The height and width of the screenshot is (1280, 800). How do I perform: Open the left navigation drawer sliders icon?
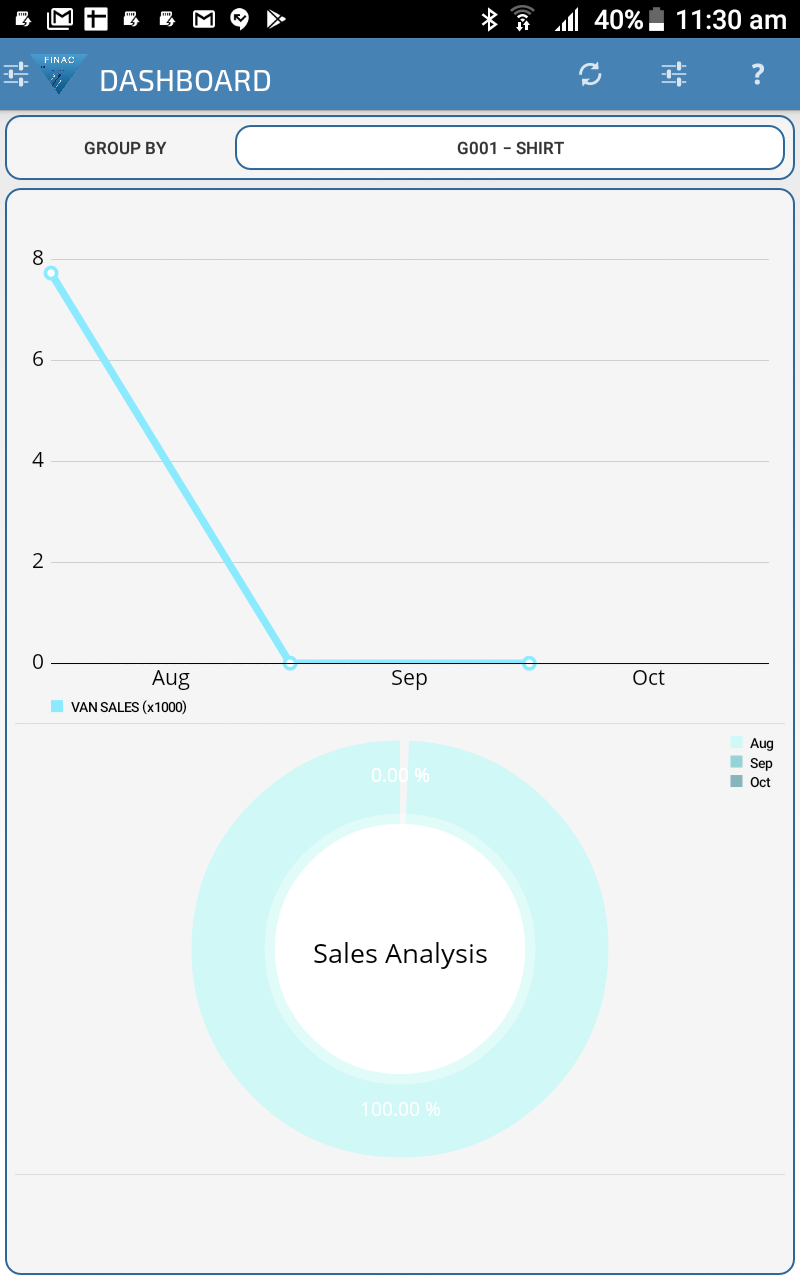tap(16, 74)
